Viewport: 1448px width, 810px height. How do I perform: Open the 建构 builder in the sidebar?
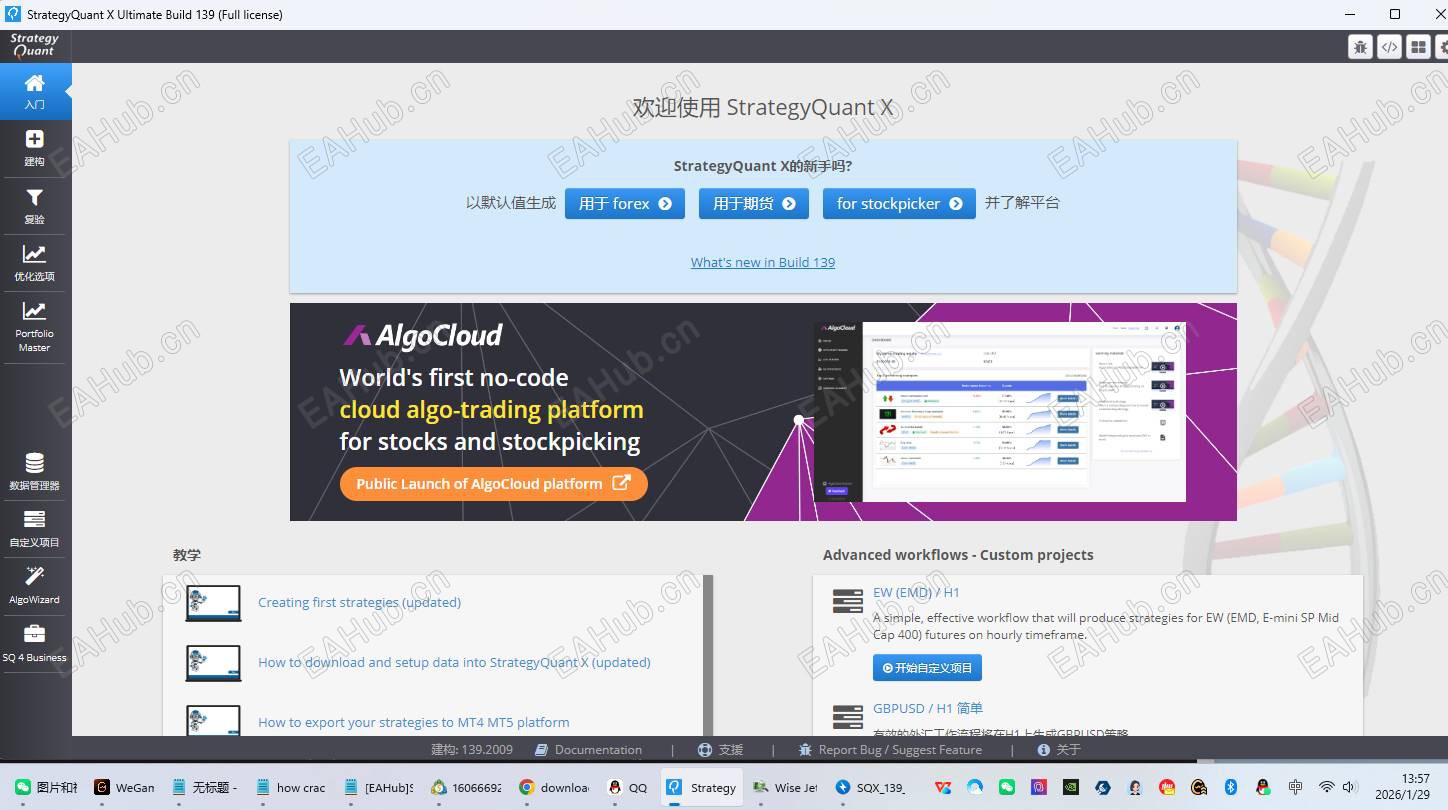35,148
